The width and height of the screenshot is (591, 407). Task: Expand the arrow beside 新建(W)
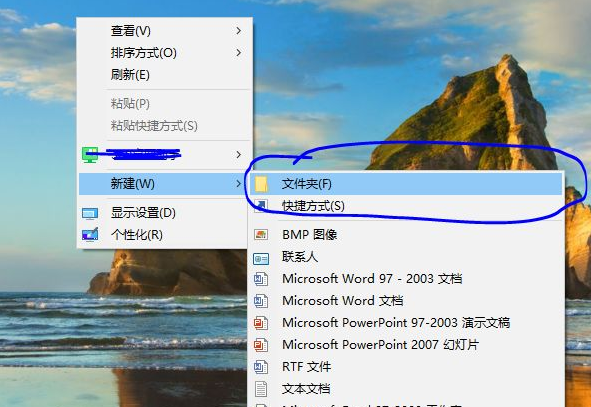[x=239, y=184]
